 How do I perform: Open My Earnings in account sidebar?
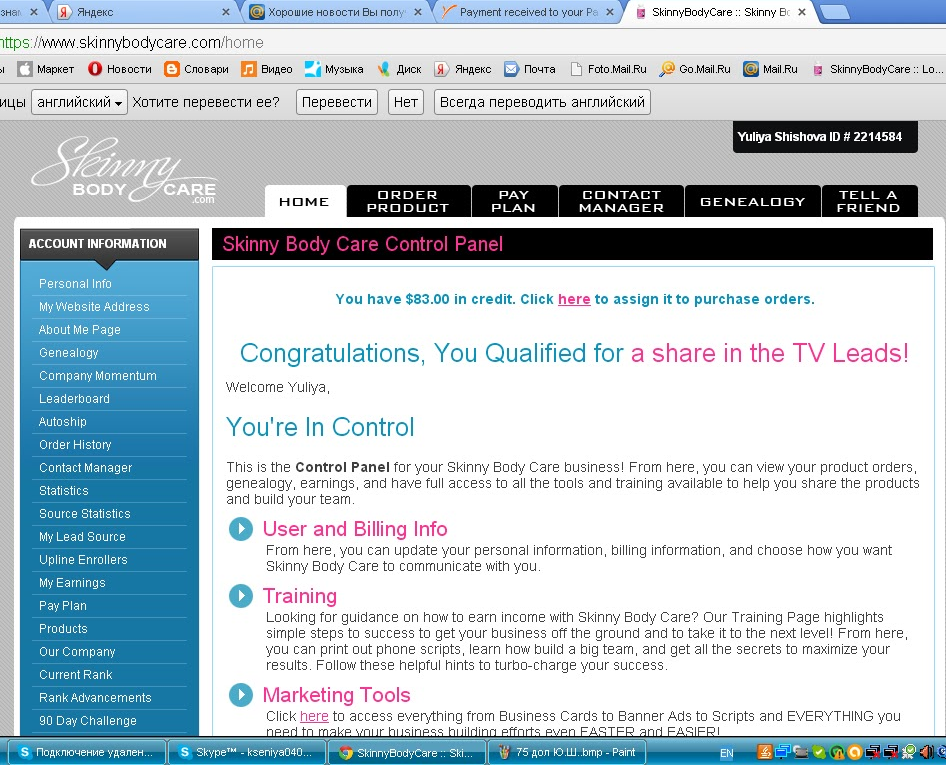[72, 583]
